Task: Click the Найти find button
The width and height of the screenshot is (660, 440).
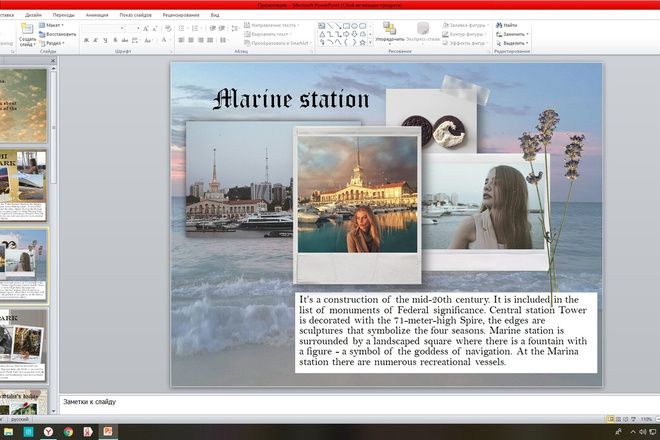Action: click(507, 25)
